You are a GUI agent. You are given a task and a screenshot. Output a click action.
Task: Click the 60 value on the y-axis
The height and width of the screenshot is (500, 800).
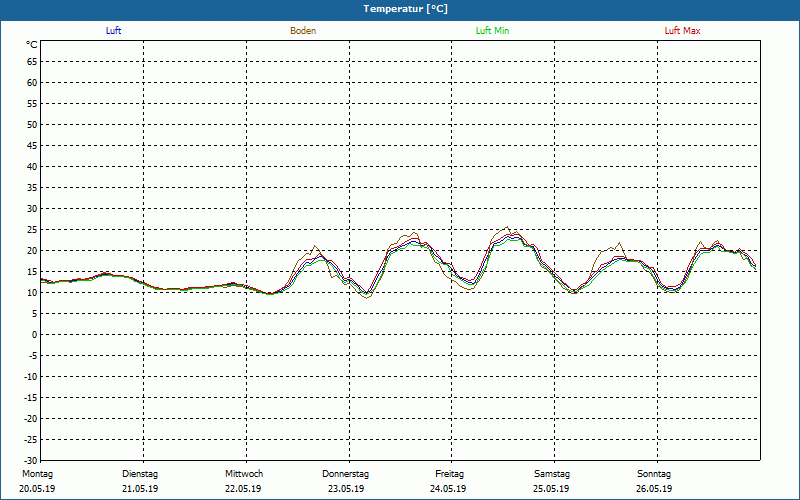pyautogui.click(x=32, y=83)
